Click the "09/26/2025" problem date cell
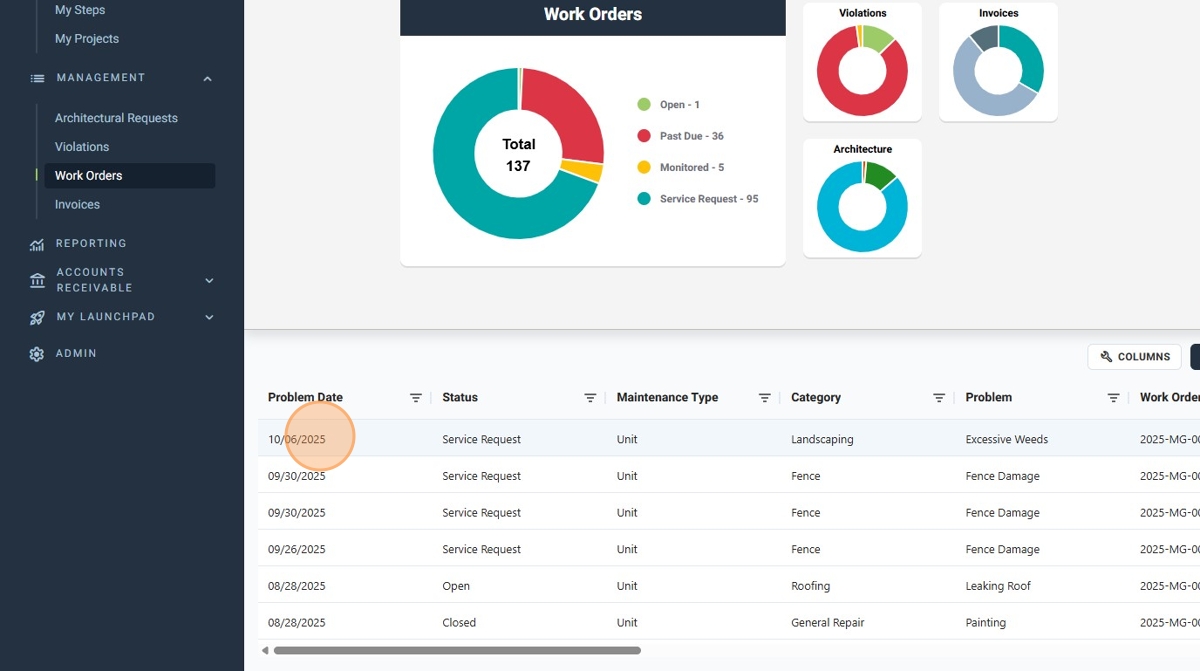This screenshot has width=1200, height=671. pos(297,550)
